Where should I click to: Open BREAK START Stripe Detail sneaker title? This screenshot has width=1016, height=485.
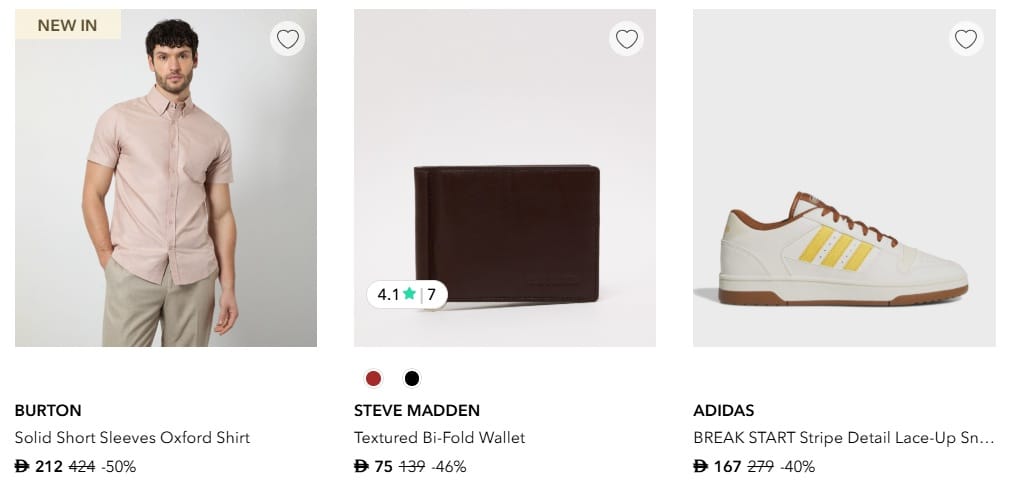pos(843,438)
